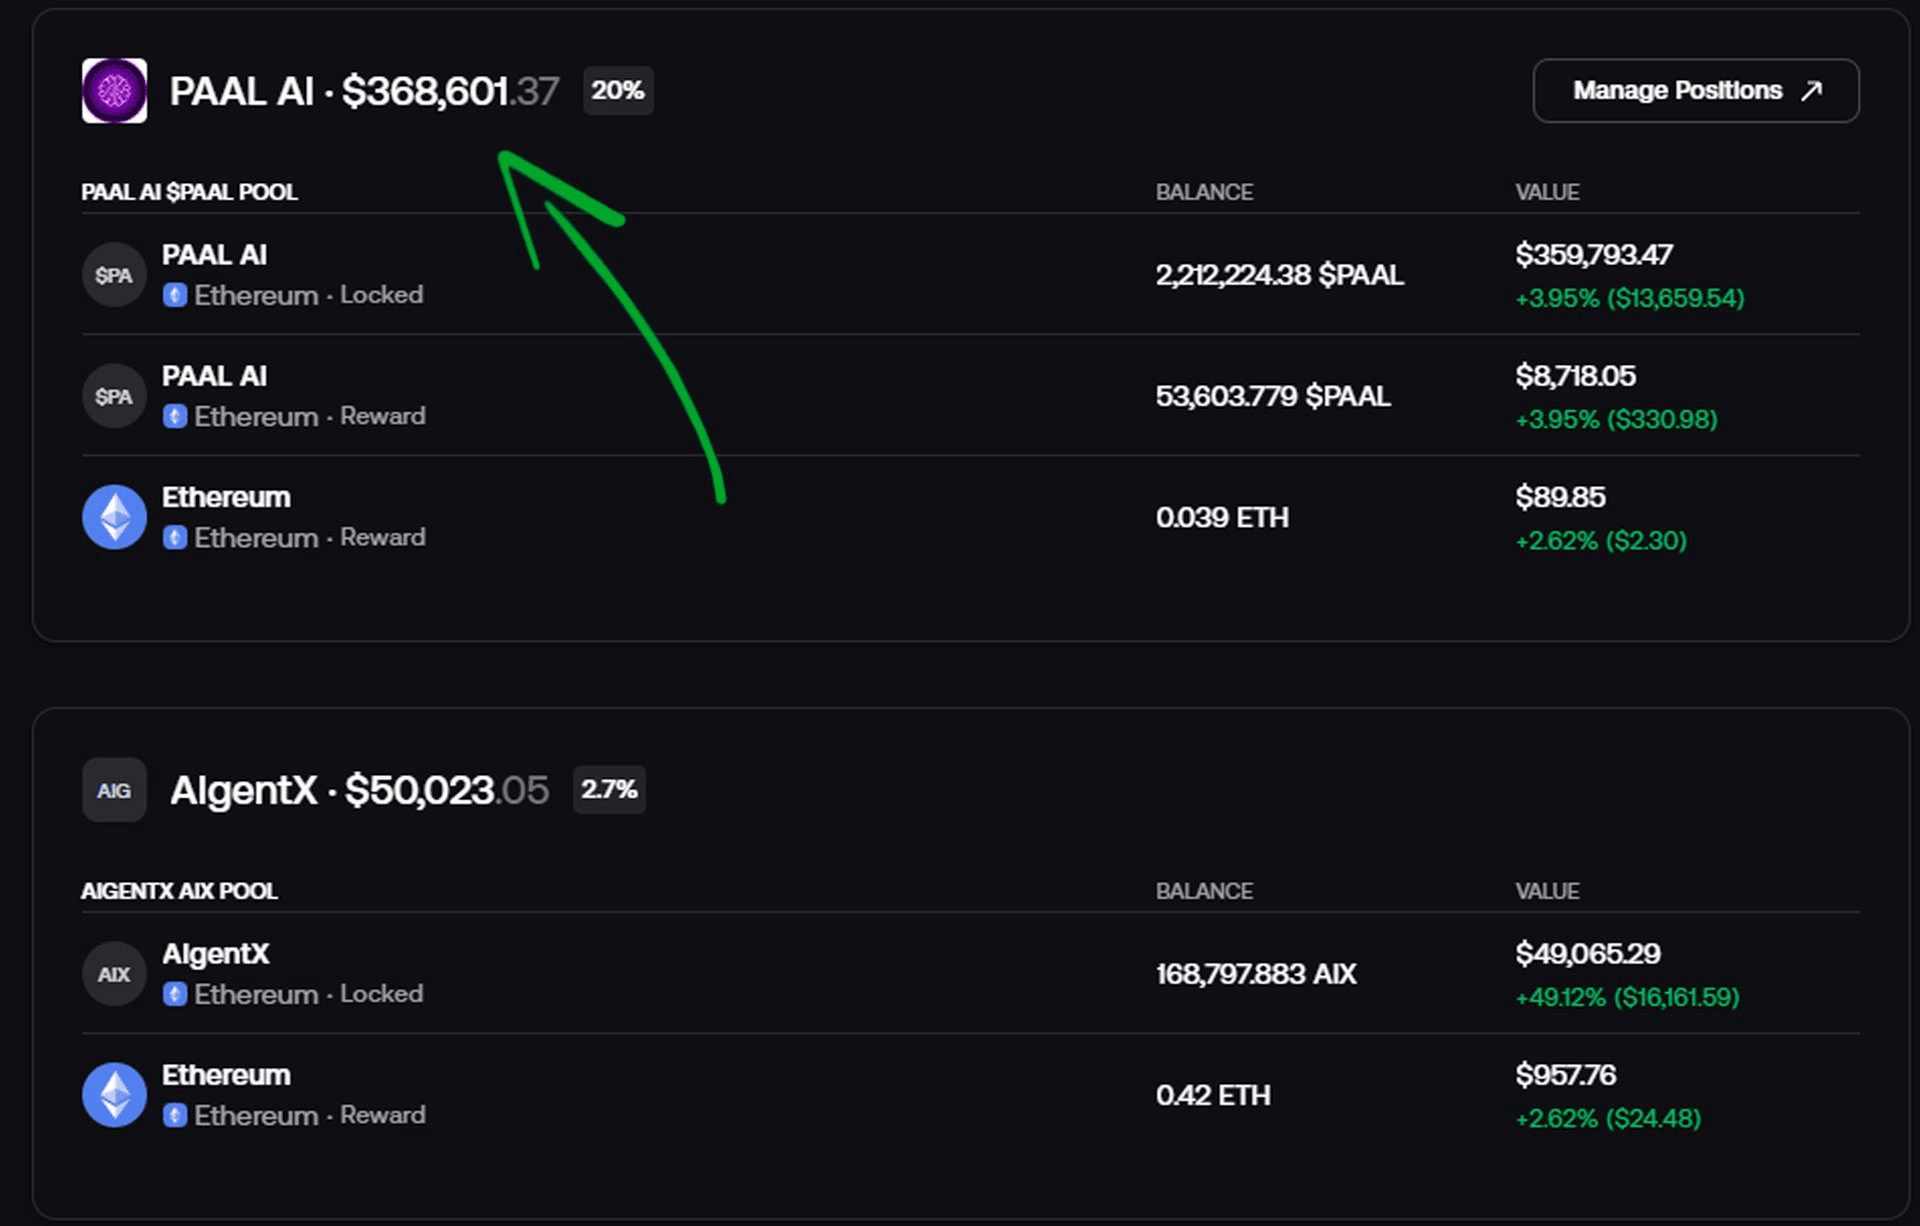Click the $PA icon on the Locked row
Image resolution: width=1920 pixels, height=1226 pixels.
(x=114, y=275)
